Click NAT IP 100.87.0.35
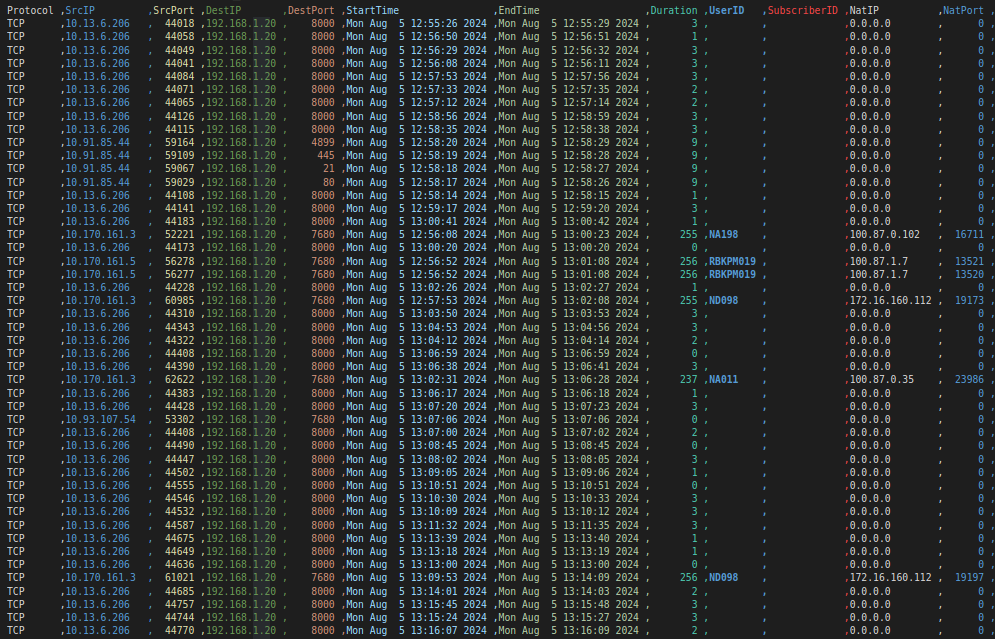The image size is (995, 639). point(881,379)
